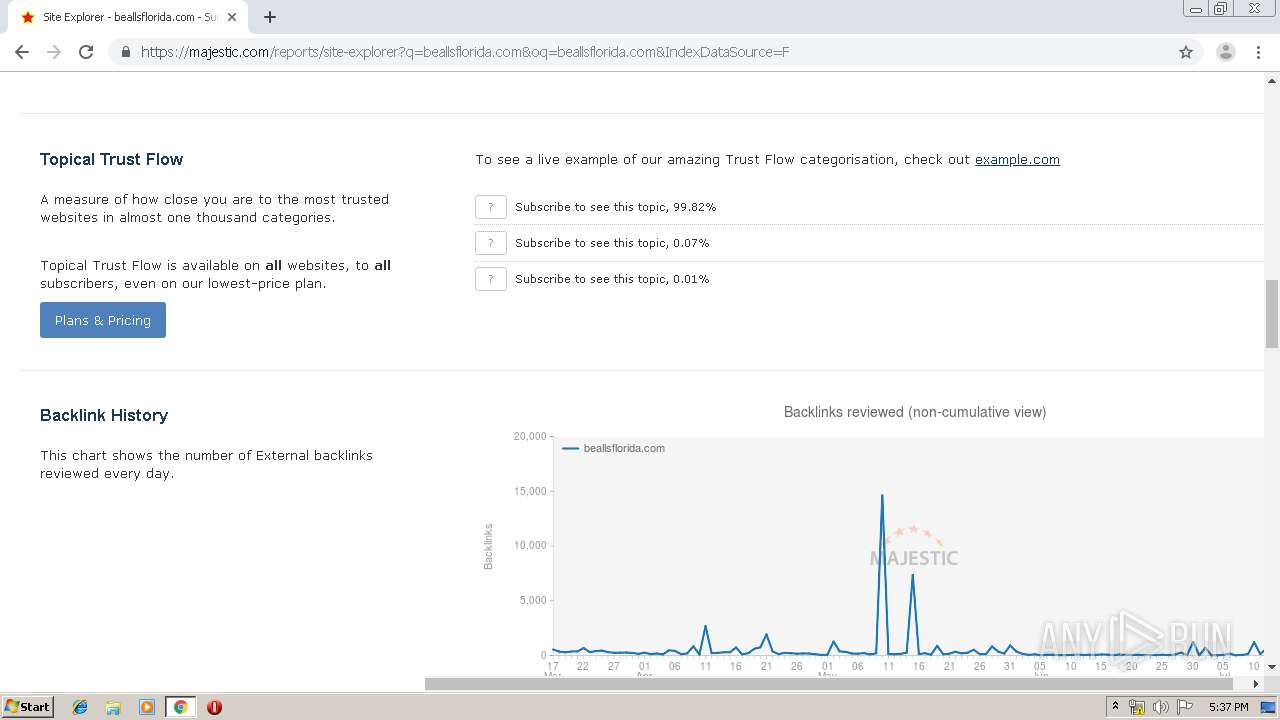View site info via padlock icon
This screenshot has width=1280, height=720.
pyautogui.click(x=126, y=52)
